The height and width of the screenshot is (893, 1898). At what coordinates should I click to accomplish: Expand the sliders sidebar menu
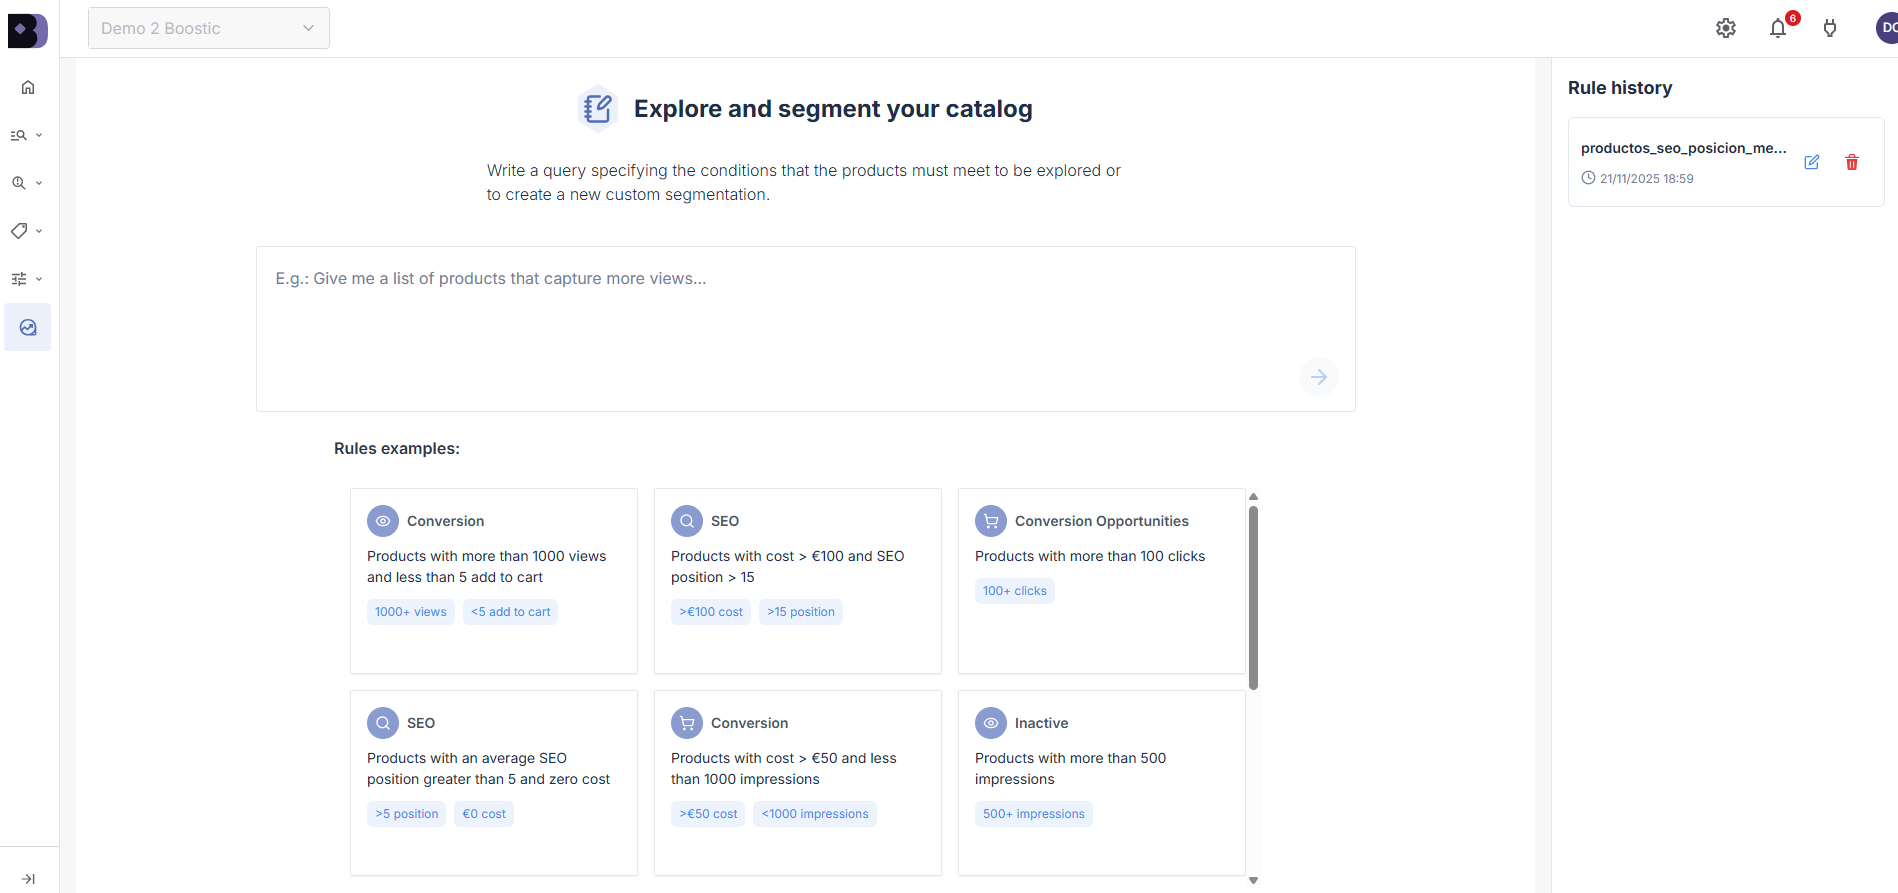point(26,279)
